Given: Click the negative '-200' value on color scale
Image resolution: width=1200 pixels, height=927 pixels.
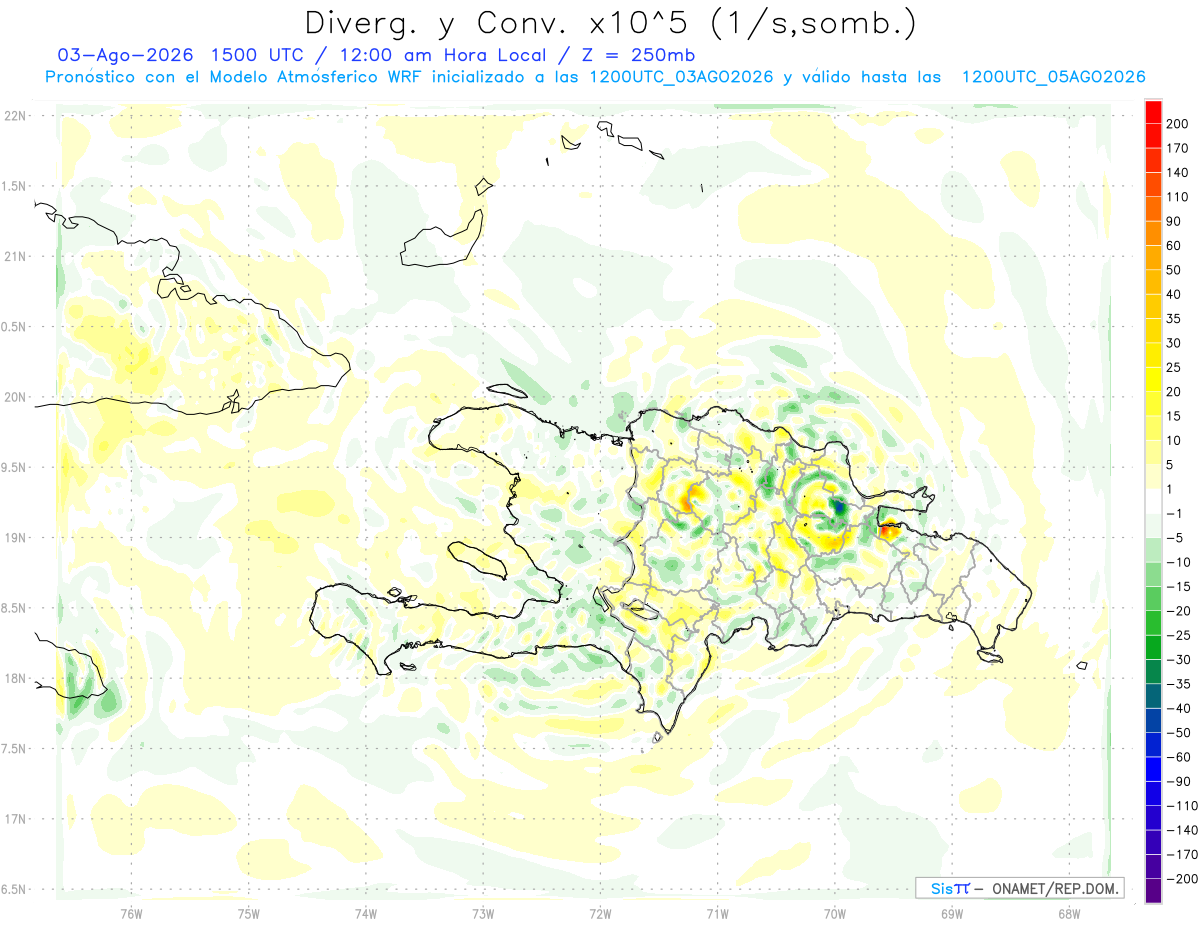Looking at the screenshot, I should pos(1181,879).
